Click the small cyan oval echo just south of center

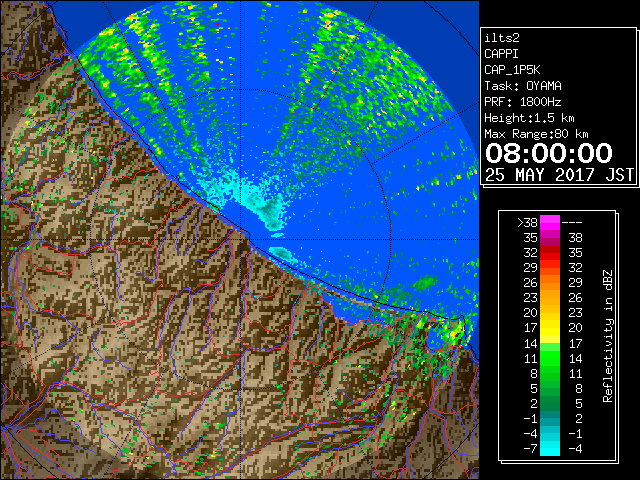coord(280,253)
